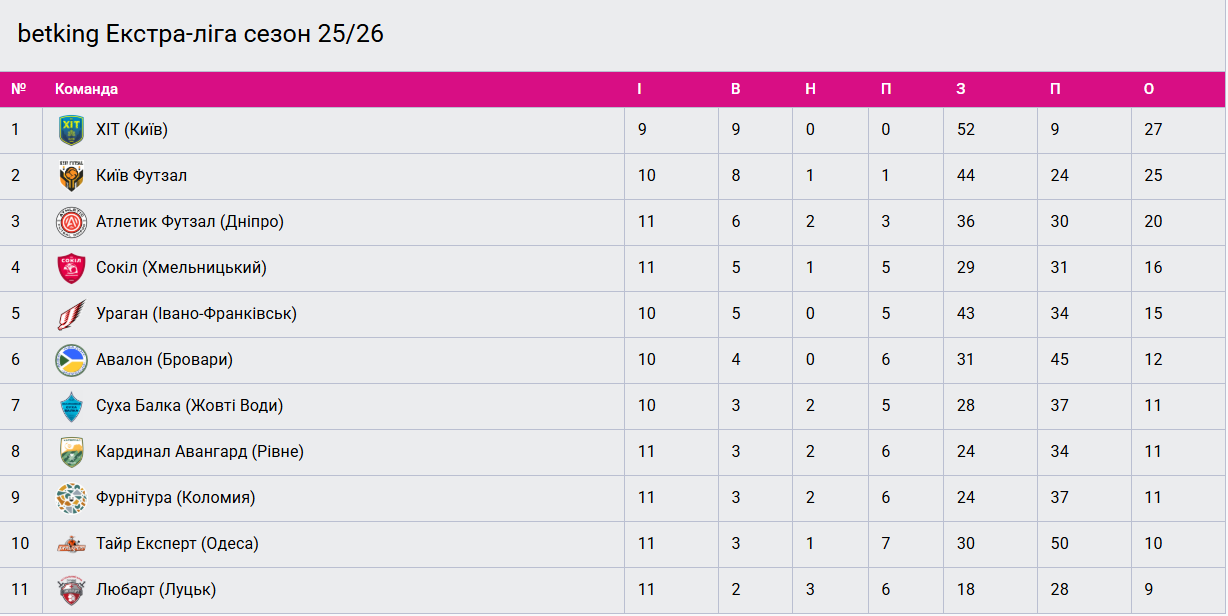Viewport: 1228px width, 616px height.
Task: Click the Фурнітура (Коломия) team logo
Action: (71, 498)
